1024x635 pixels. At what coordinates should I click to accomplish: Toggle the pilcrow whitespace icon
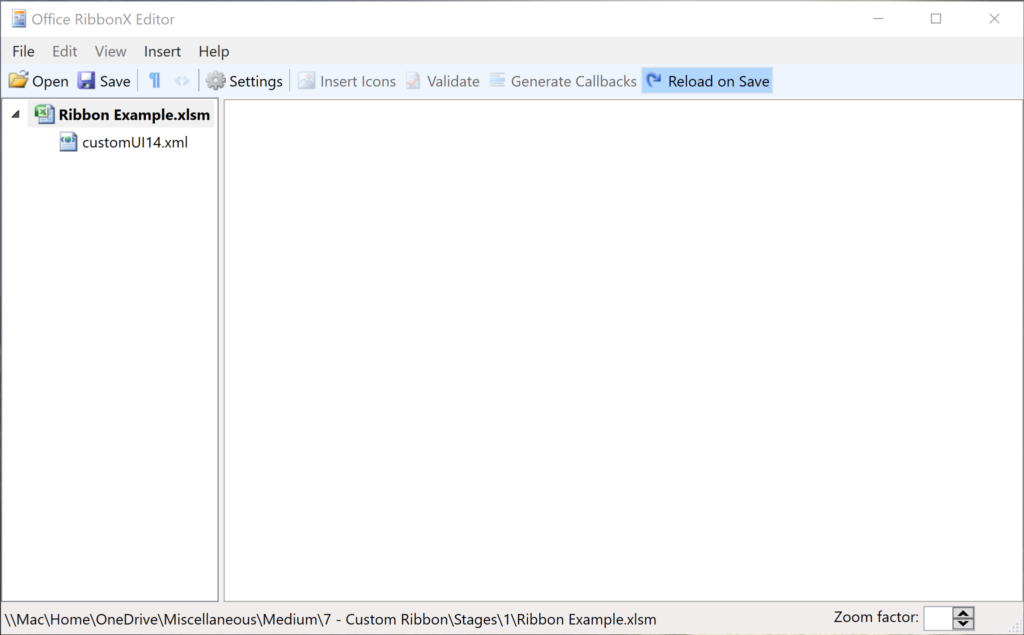pyautogui.click(x=154, y=81)
